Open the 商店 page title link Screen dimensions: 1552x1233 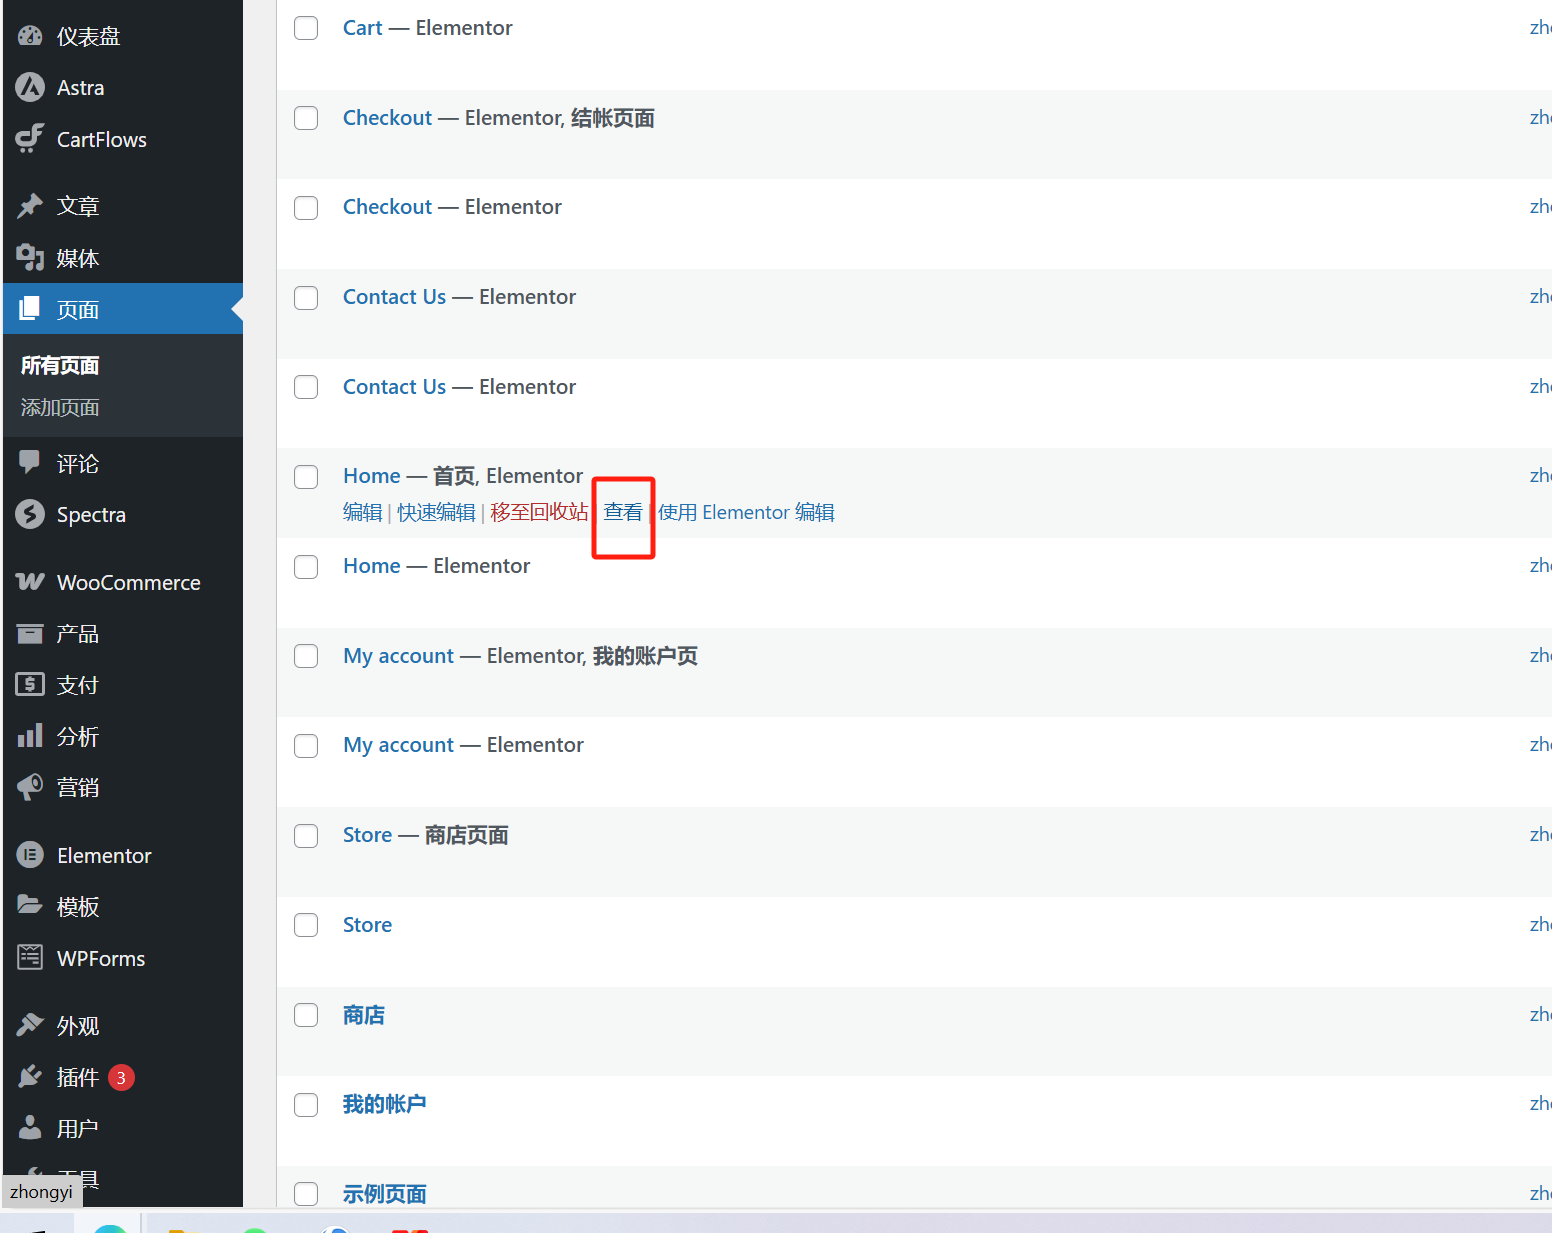pos(363,1015)
